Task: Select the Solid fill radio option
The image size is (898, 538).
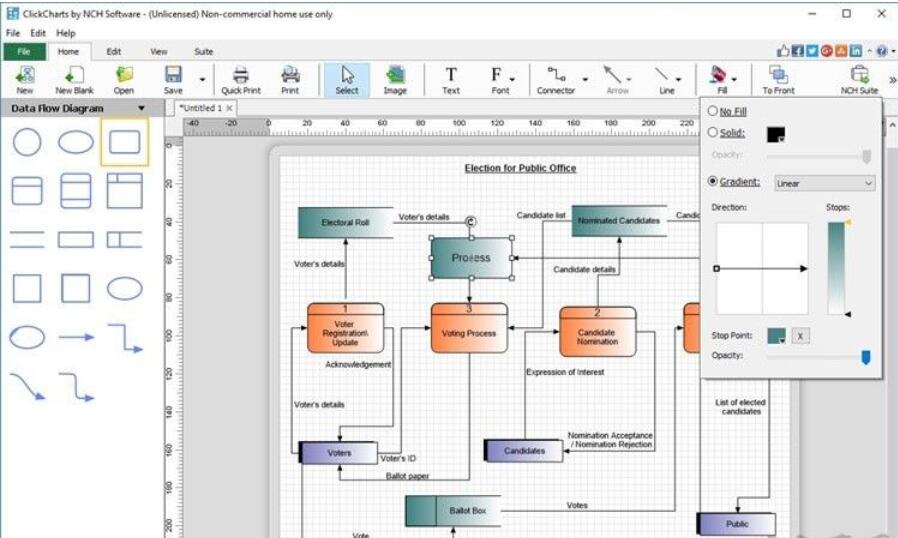Action: [x=712, y=132]
